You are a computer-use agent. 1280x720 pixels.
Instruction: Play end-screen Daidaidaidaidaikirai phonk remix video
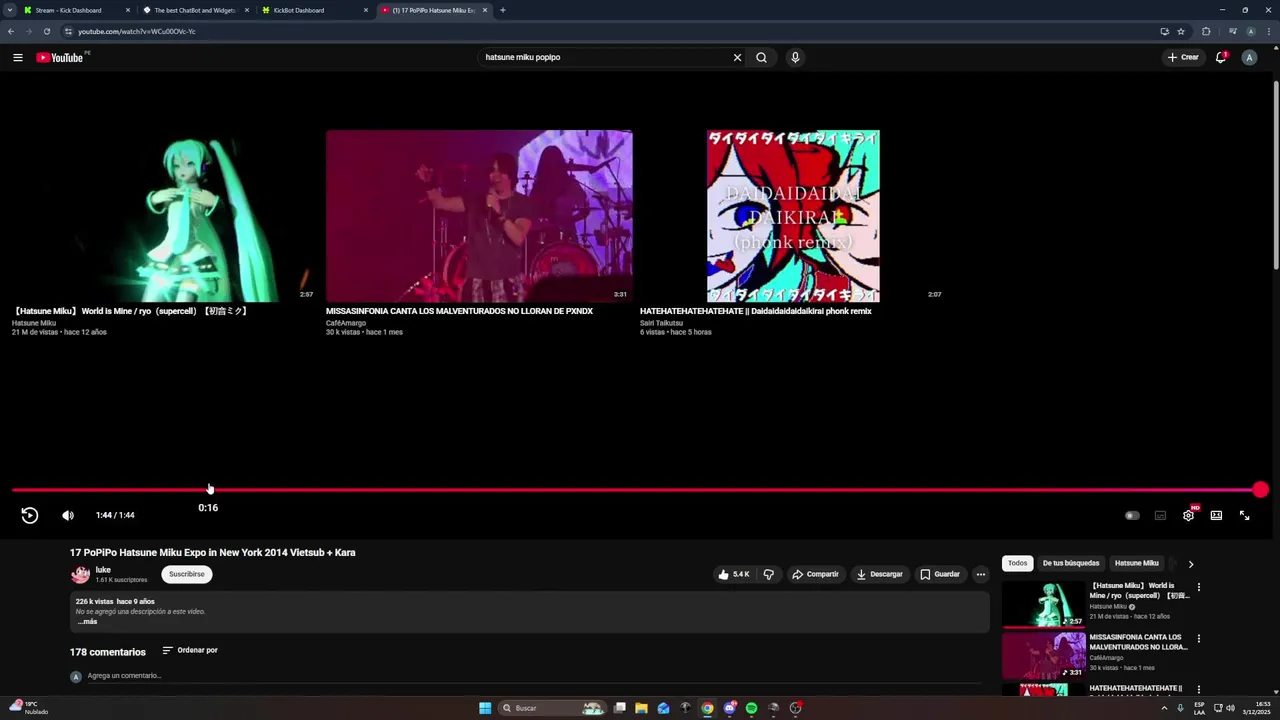point(793,216)
